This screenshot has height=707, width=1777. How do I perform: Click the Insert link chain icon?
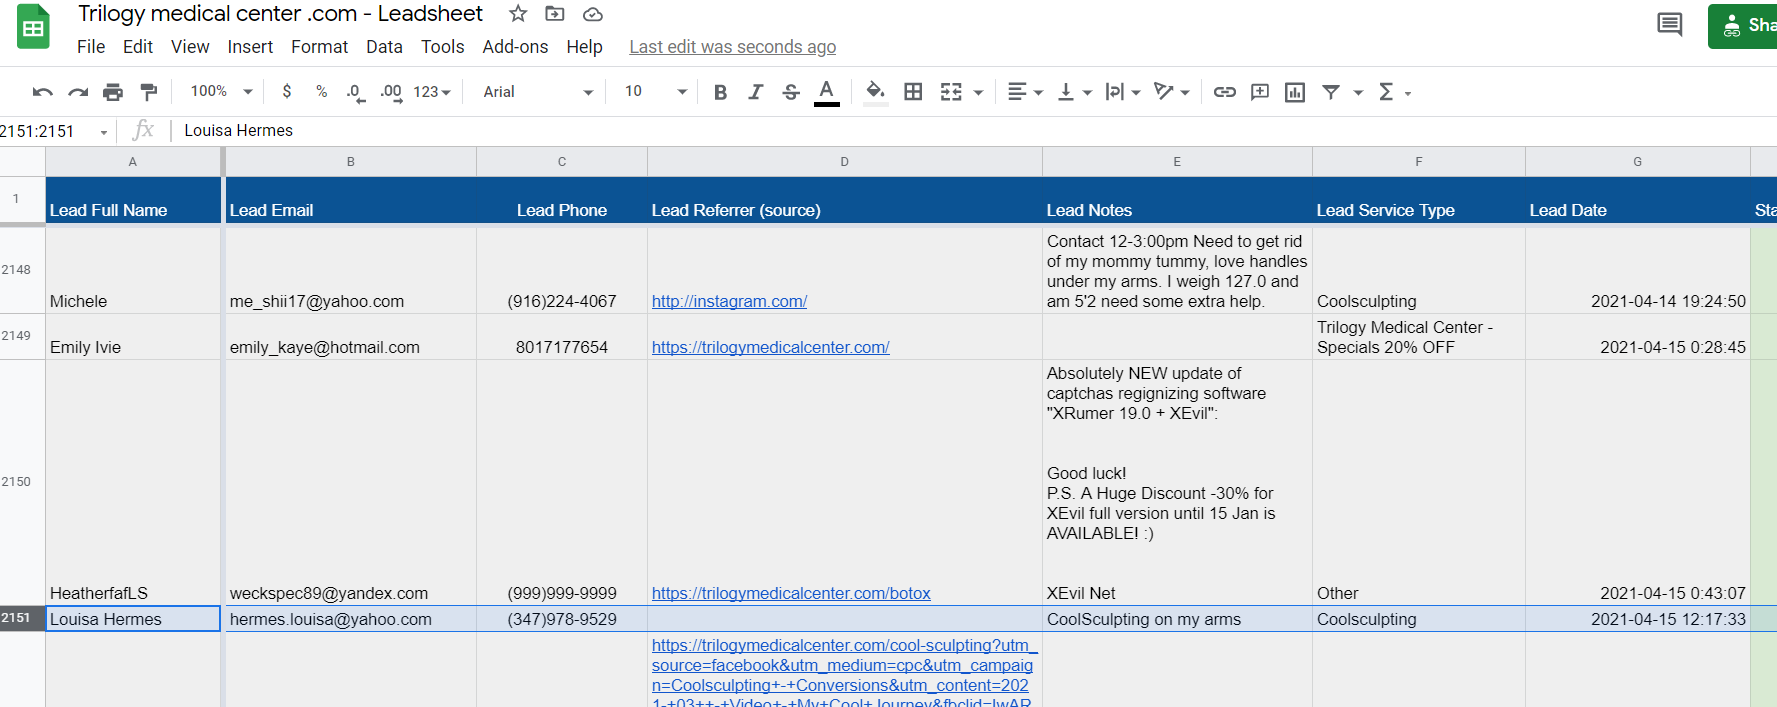[x=1224, y=92]
